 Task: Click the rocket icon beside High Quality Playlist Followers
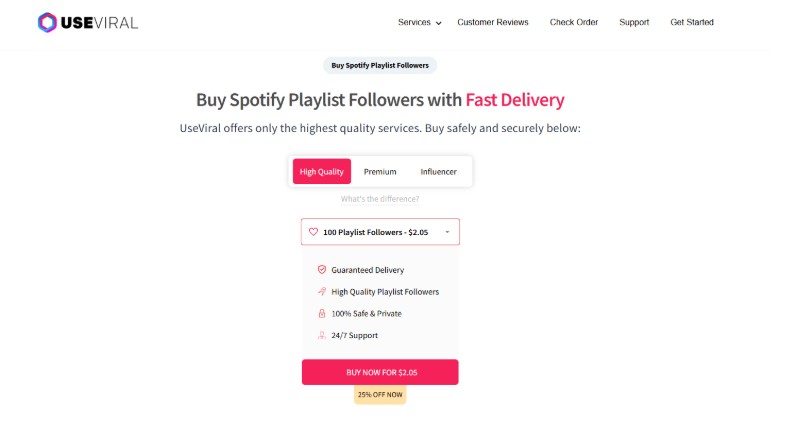(x=322, y=292)
